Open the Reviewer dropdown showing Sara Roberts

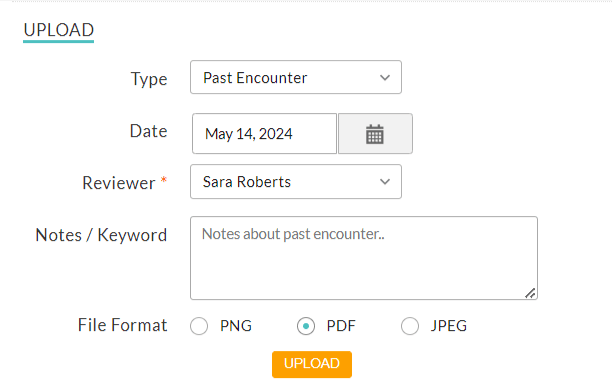coord(296,182)
